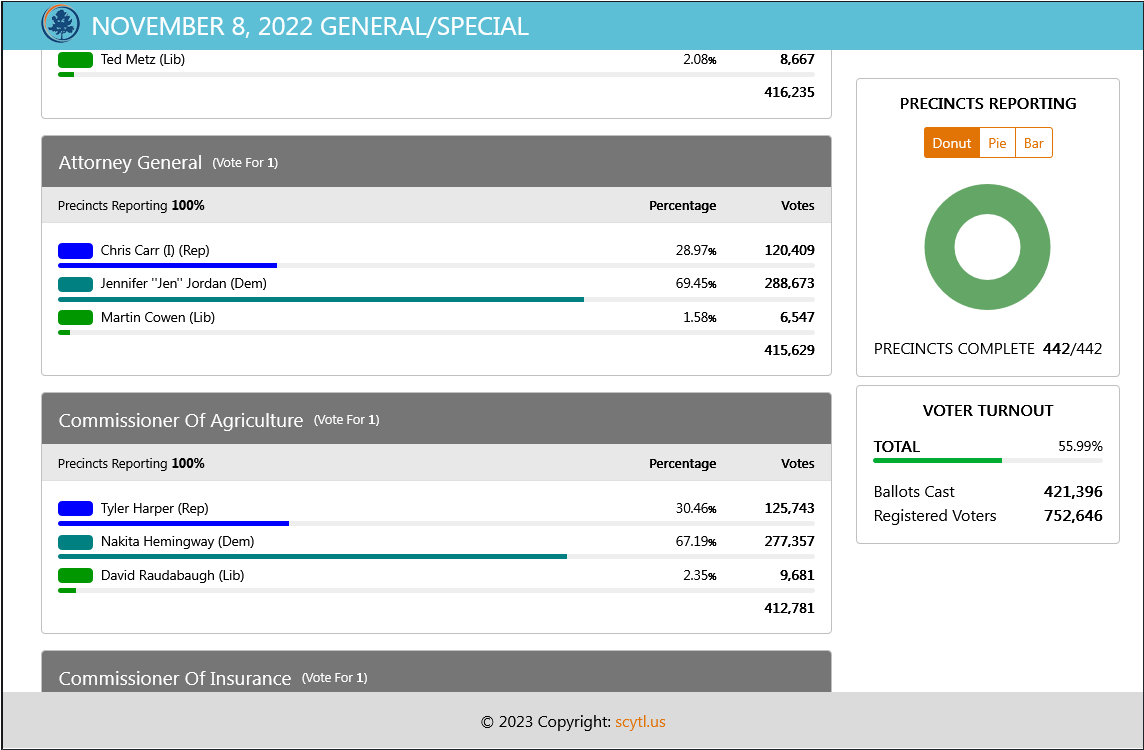This screenshot has width=1144, height=750.
Task: Click the Ted Metz vote count 8,667
Action: click(797, 60)
